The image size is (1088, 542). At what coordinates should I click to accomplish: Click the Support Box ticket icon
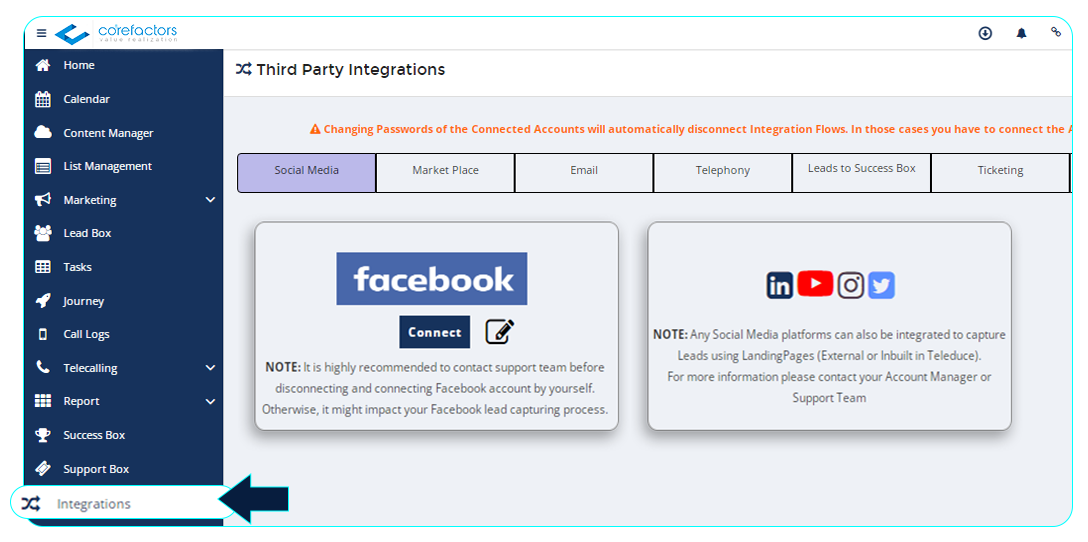tap(43, 469)
